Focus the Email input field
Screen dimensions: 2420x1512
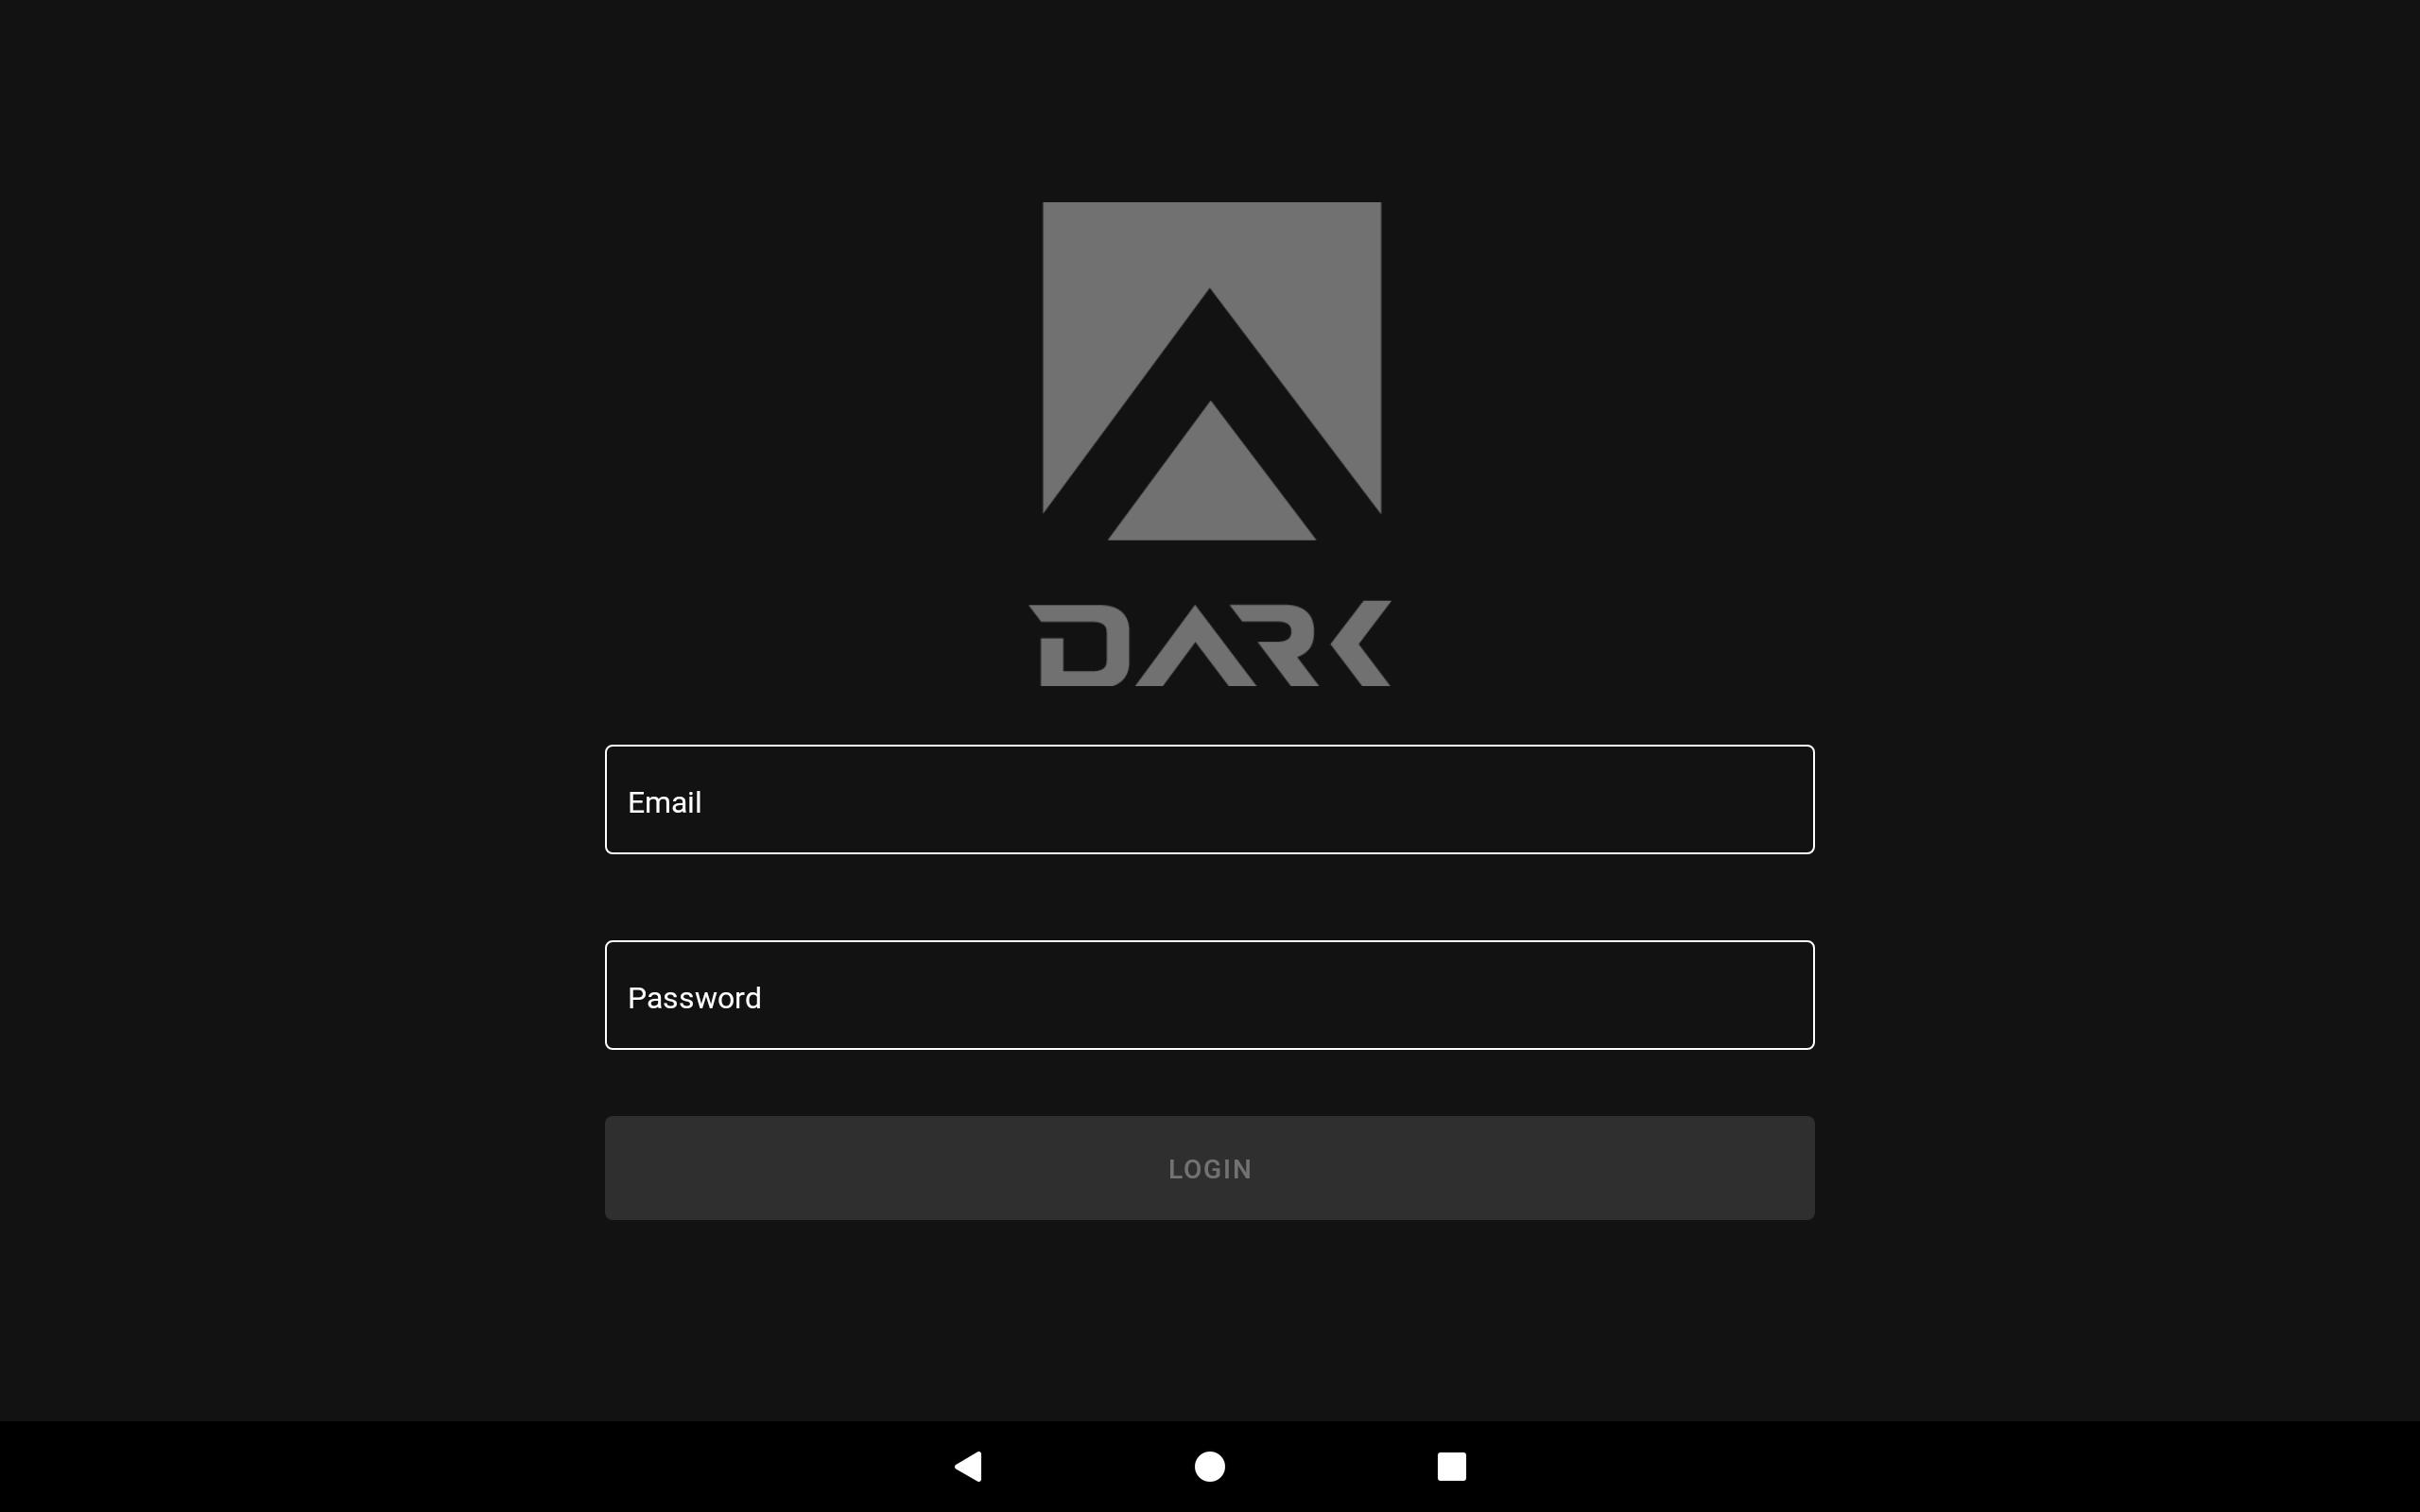pyautogui.click(x=1210, y=799)
